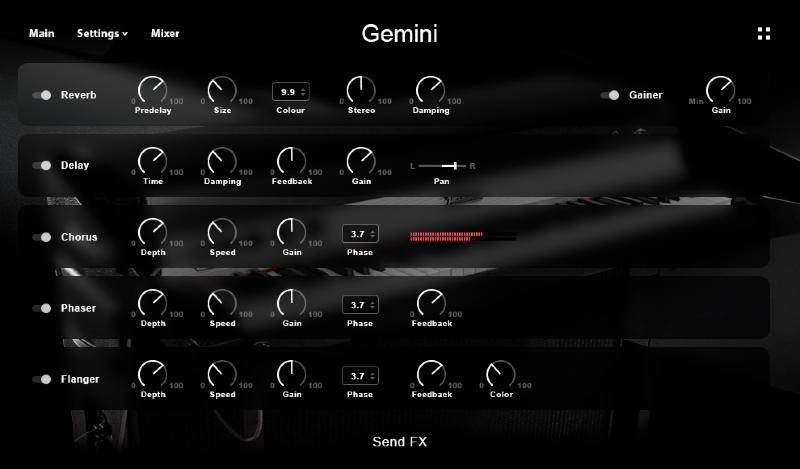
Task: Click the Reverb Damping knob
Action: pyautogui.click(x=431, y=90)
